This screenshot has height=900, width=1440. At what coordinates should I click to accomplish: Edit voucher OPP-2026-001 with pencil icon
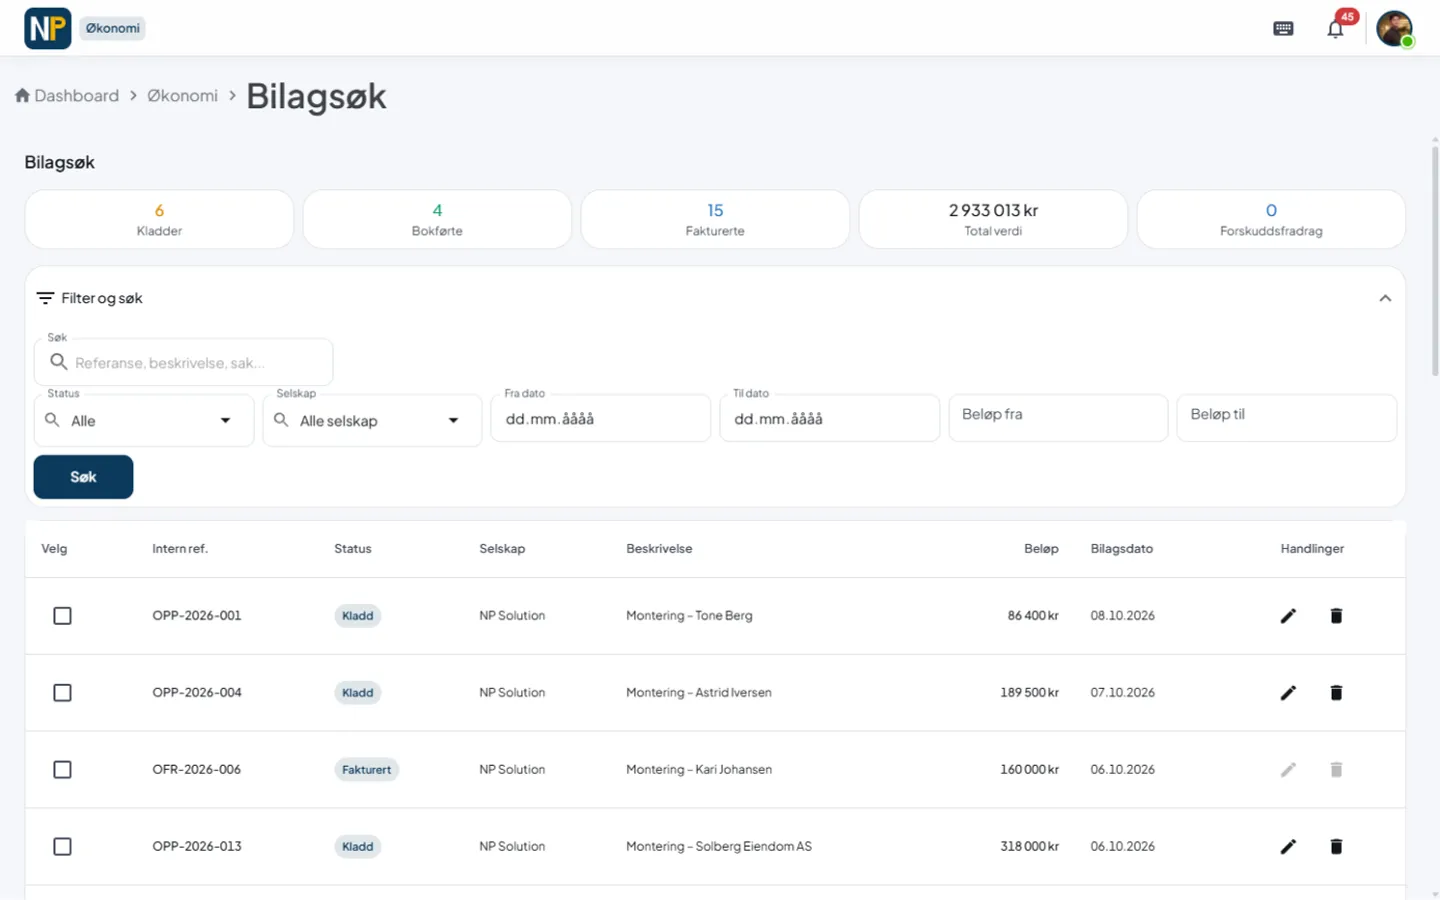coord(1288,616)
